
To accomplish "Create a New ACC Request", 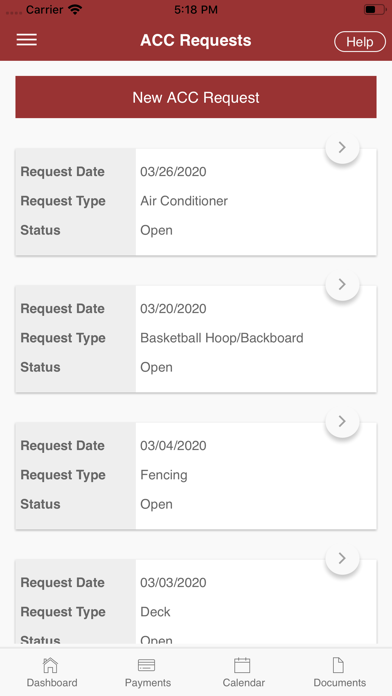I will click(196, 97).
